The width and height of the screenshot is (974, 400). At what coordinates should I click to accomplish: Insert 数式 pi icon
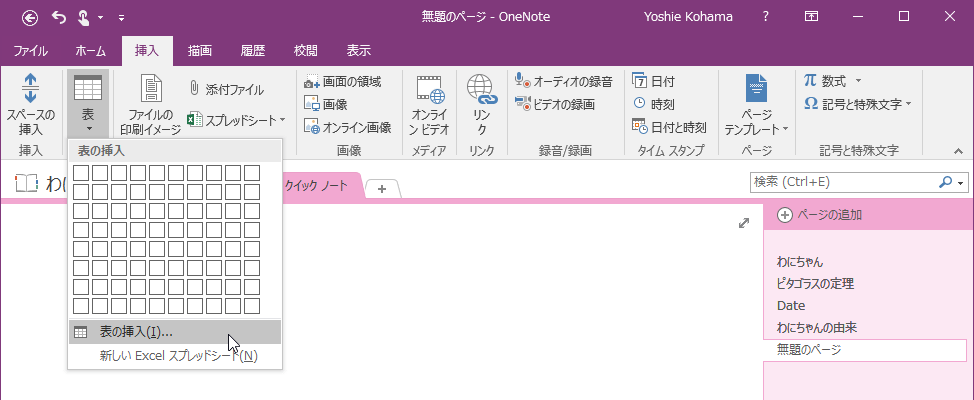810,81
